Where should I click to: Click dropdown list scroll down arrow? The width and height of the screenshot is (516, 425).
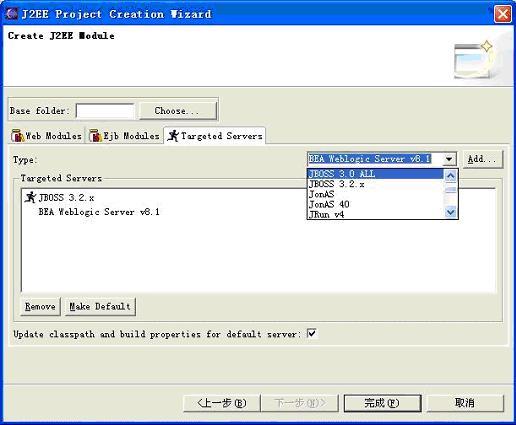pos(451,212)
